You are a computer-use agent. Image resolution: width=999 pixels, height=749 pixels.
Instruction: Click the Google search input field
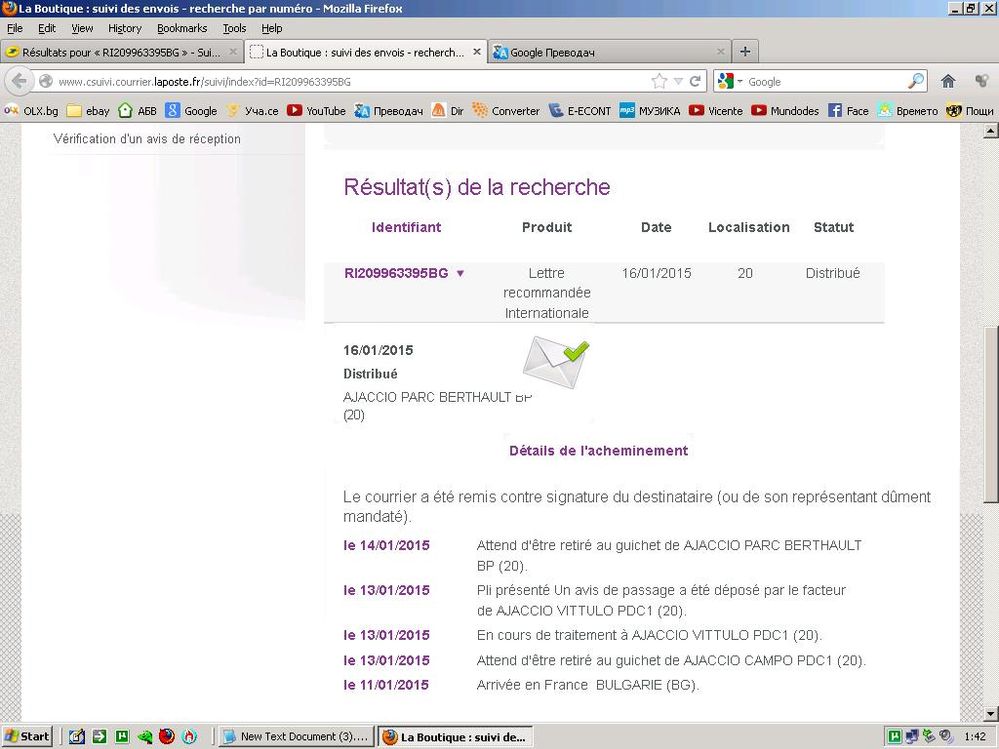click(825, 82)
